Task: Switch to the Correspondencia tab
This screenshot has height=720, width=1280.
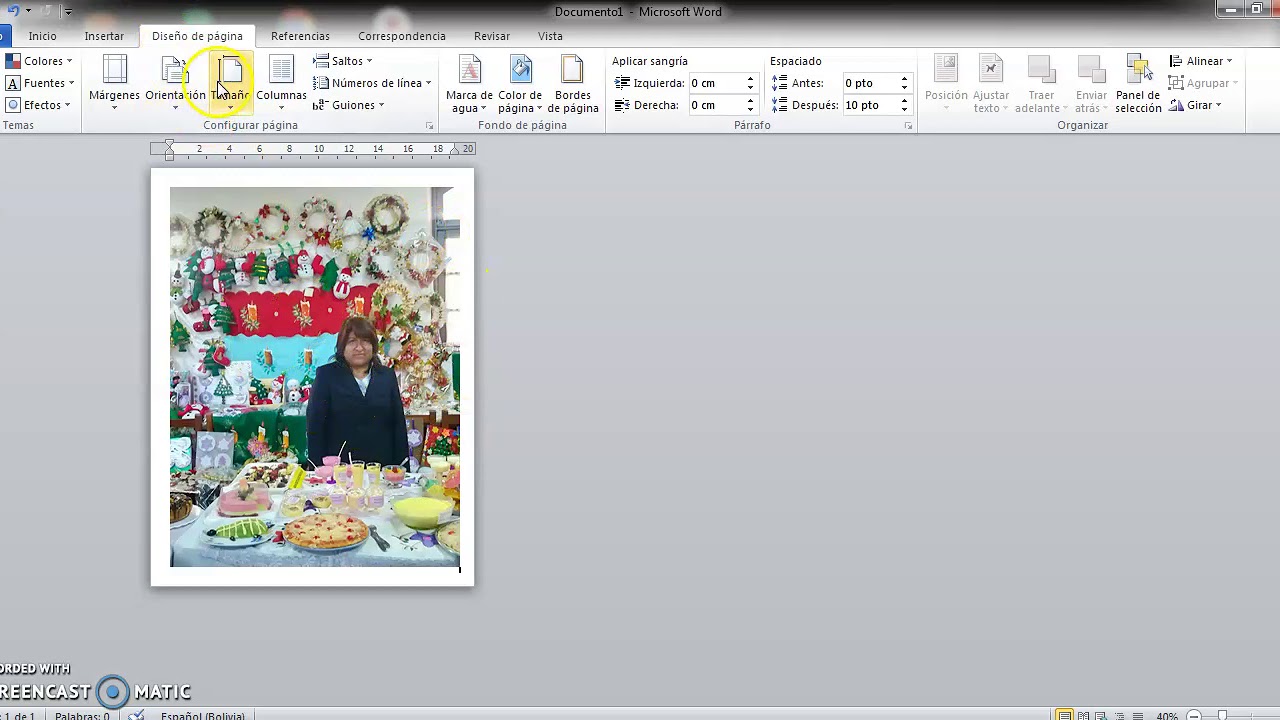Action: point(402,36)
